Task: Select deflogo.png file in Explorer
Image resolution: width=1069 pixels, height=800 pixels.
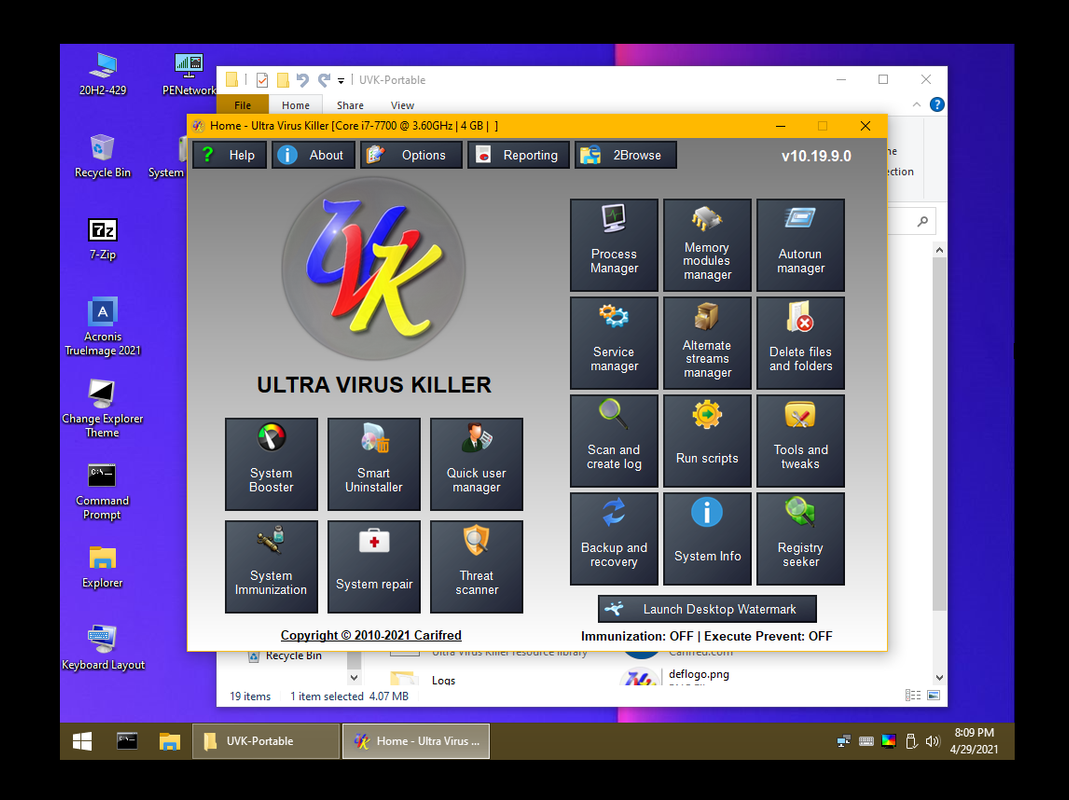Action: [699, 674]
